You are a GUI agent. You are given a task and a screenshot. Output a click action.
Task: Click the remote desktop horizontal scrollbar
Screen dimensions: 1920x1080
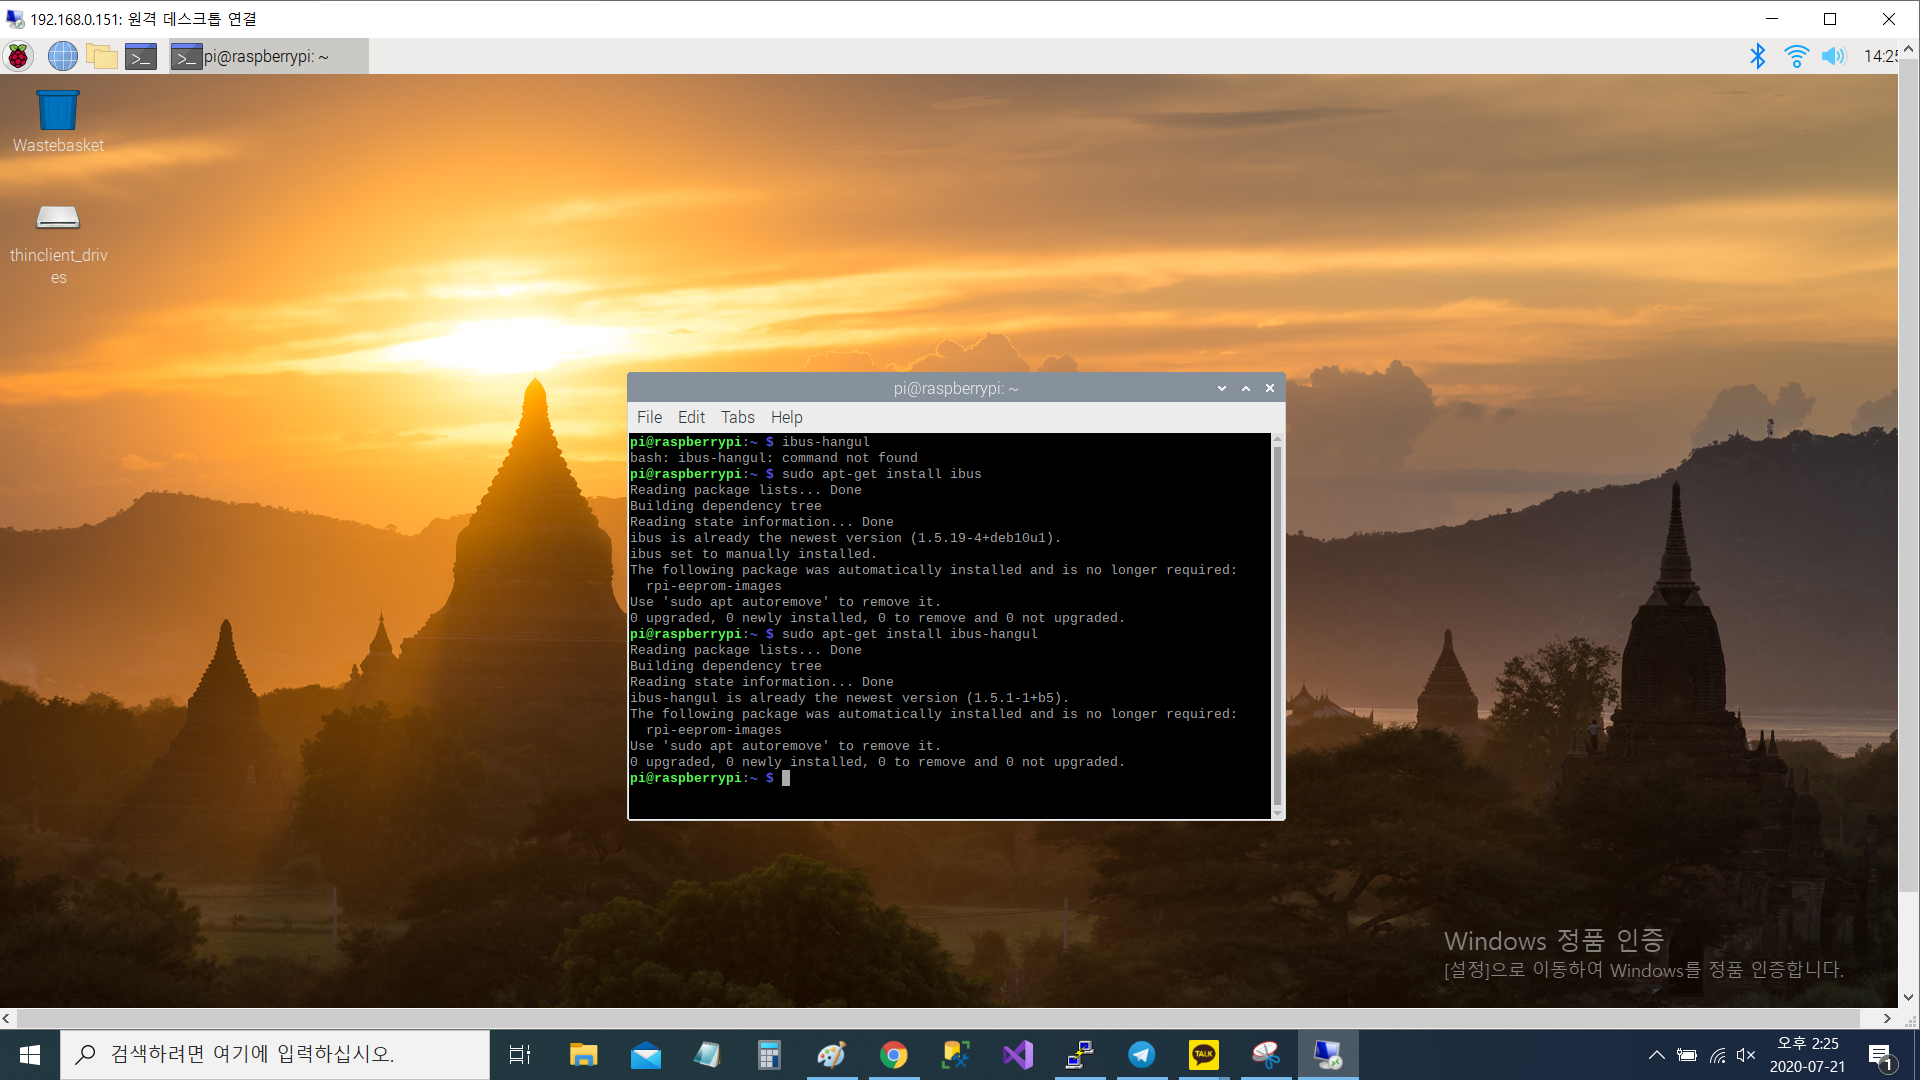(x=938, y=1018)
